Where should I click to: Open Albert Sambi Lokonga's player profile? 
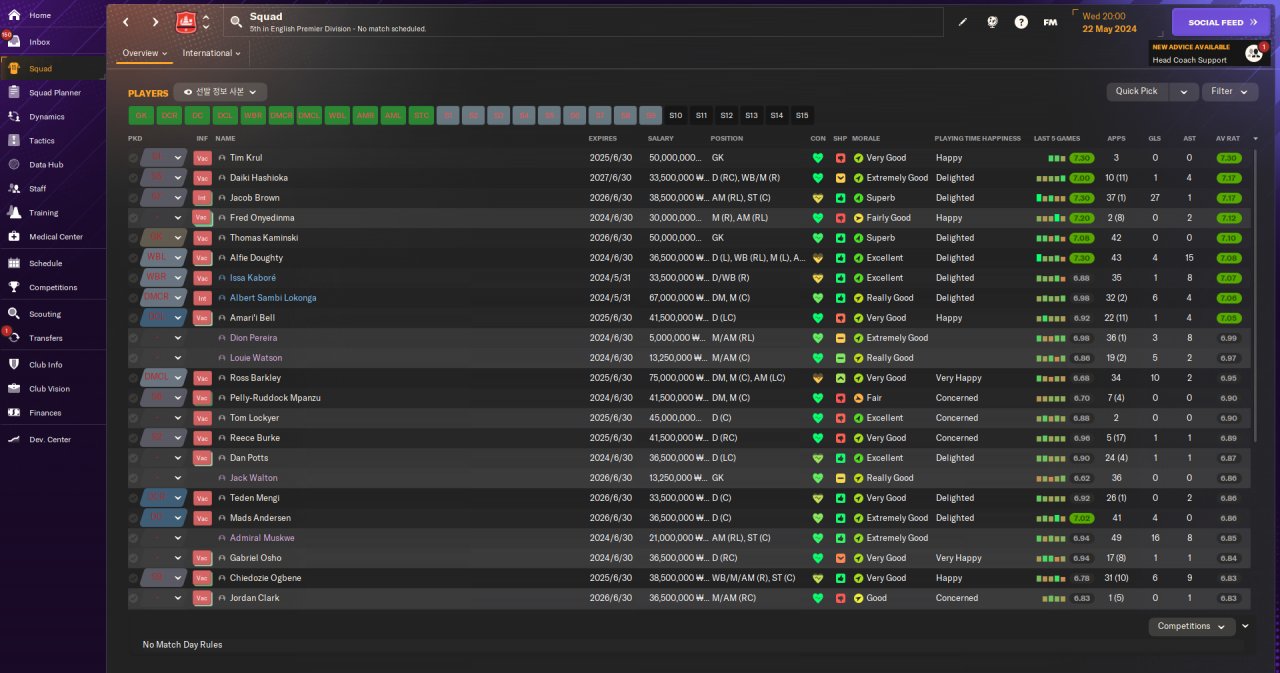pos(272,298)
